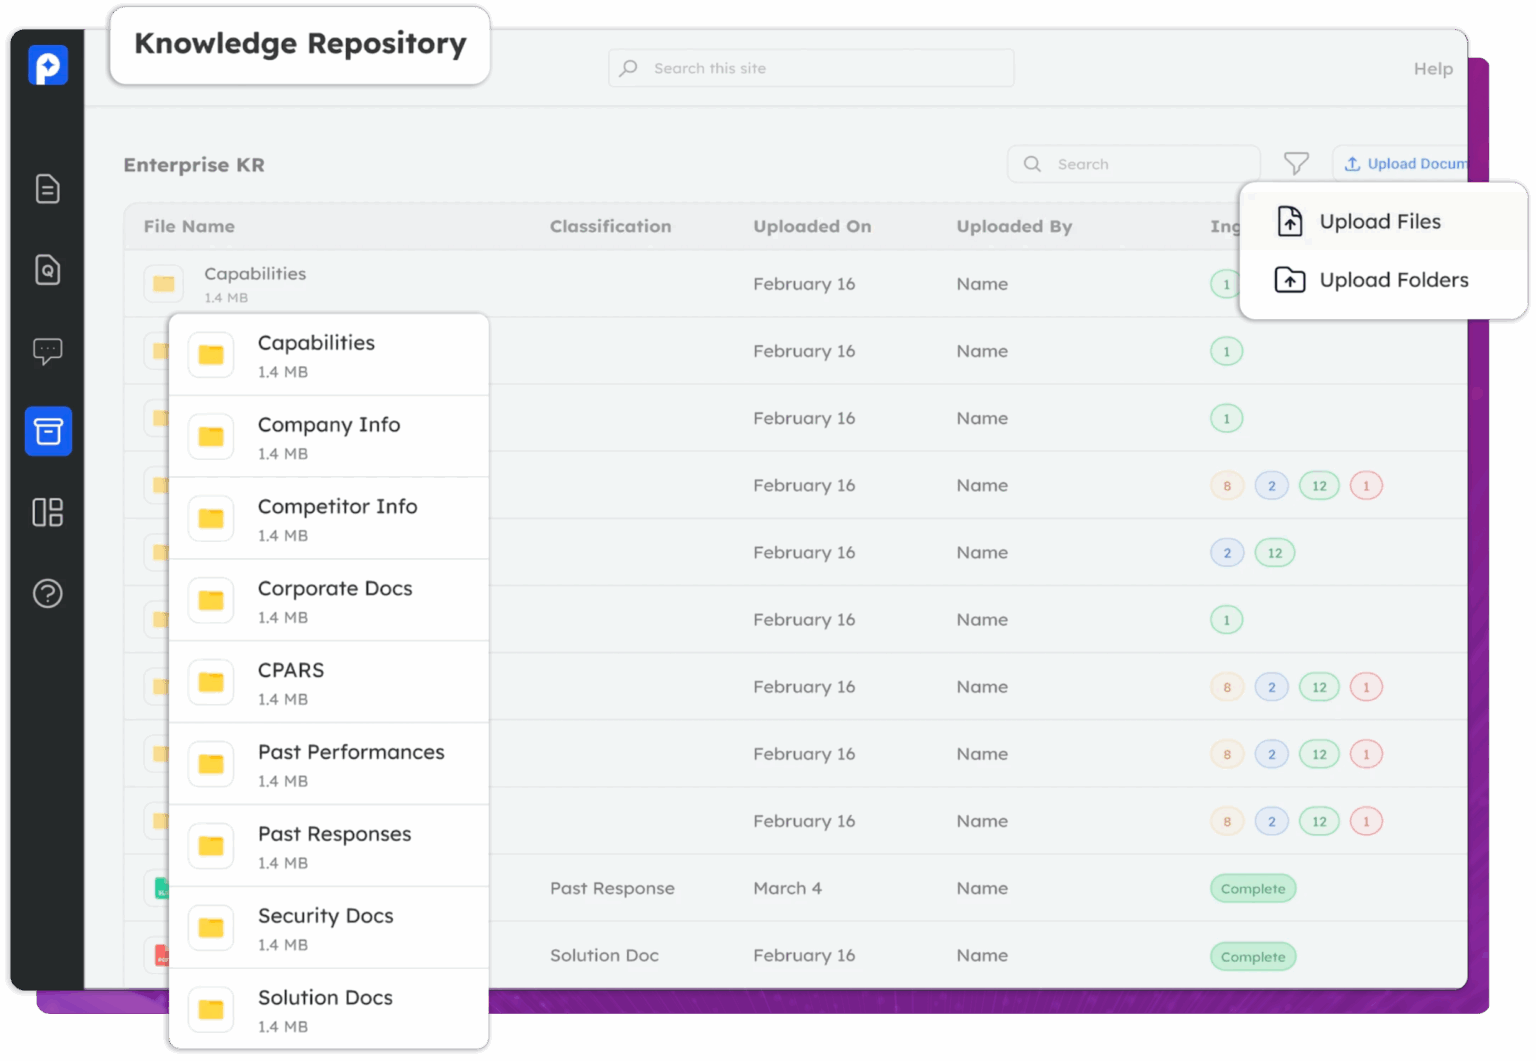Screen dimensions: 1536x1061
Task: Click the blue 12 count circle on Competitor Info row
Action: click(1274, 552)
